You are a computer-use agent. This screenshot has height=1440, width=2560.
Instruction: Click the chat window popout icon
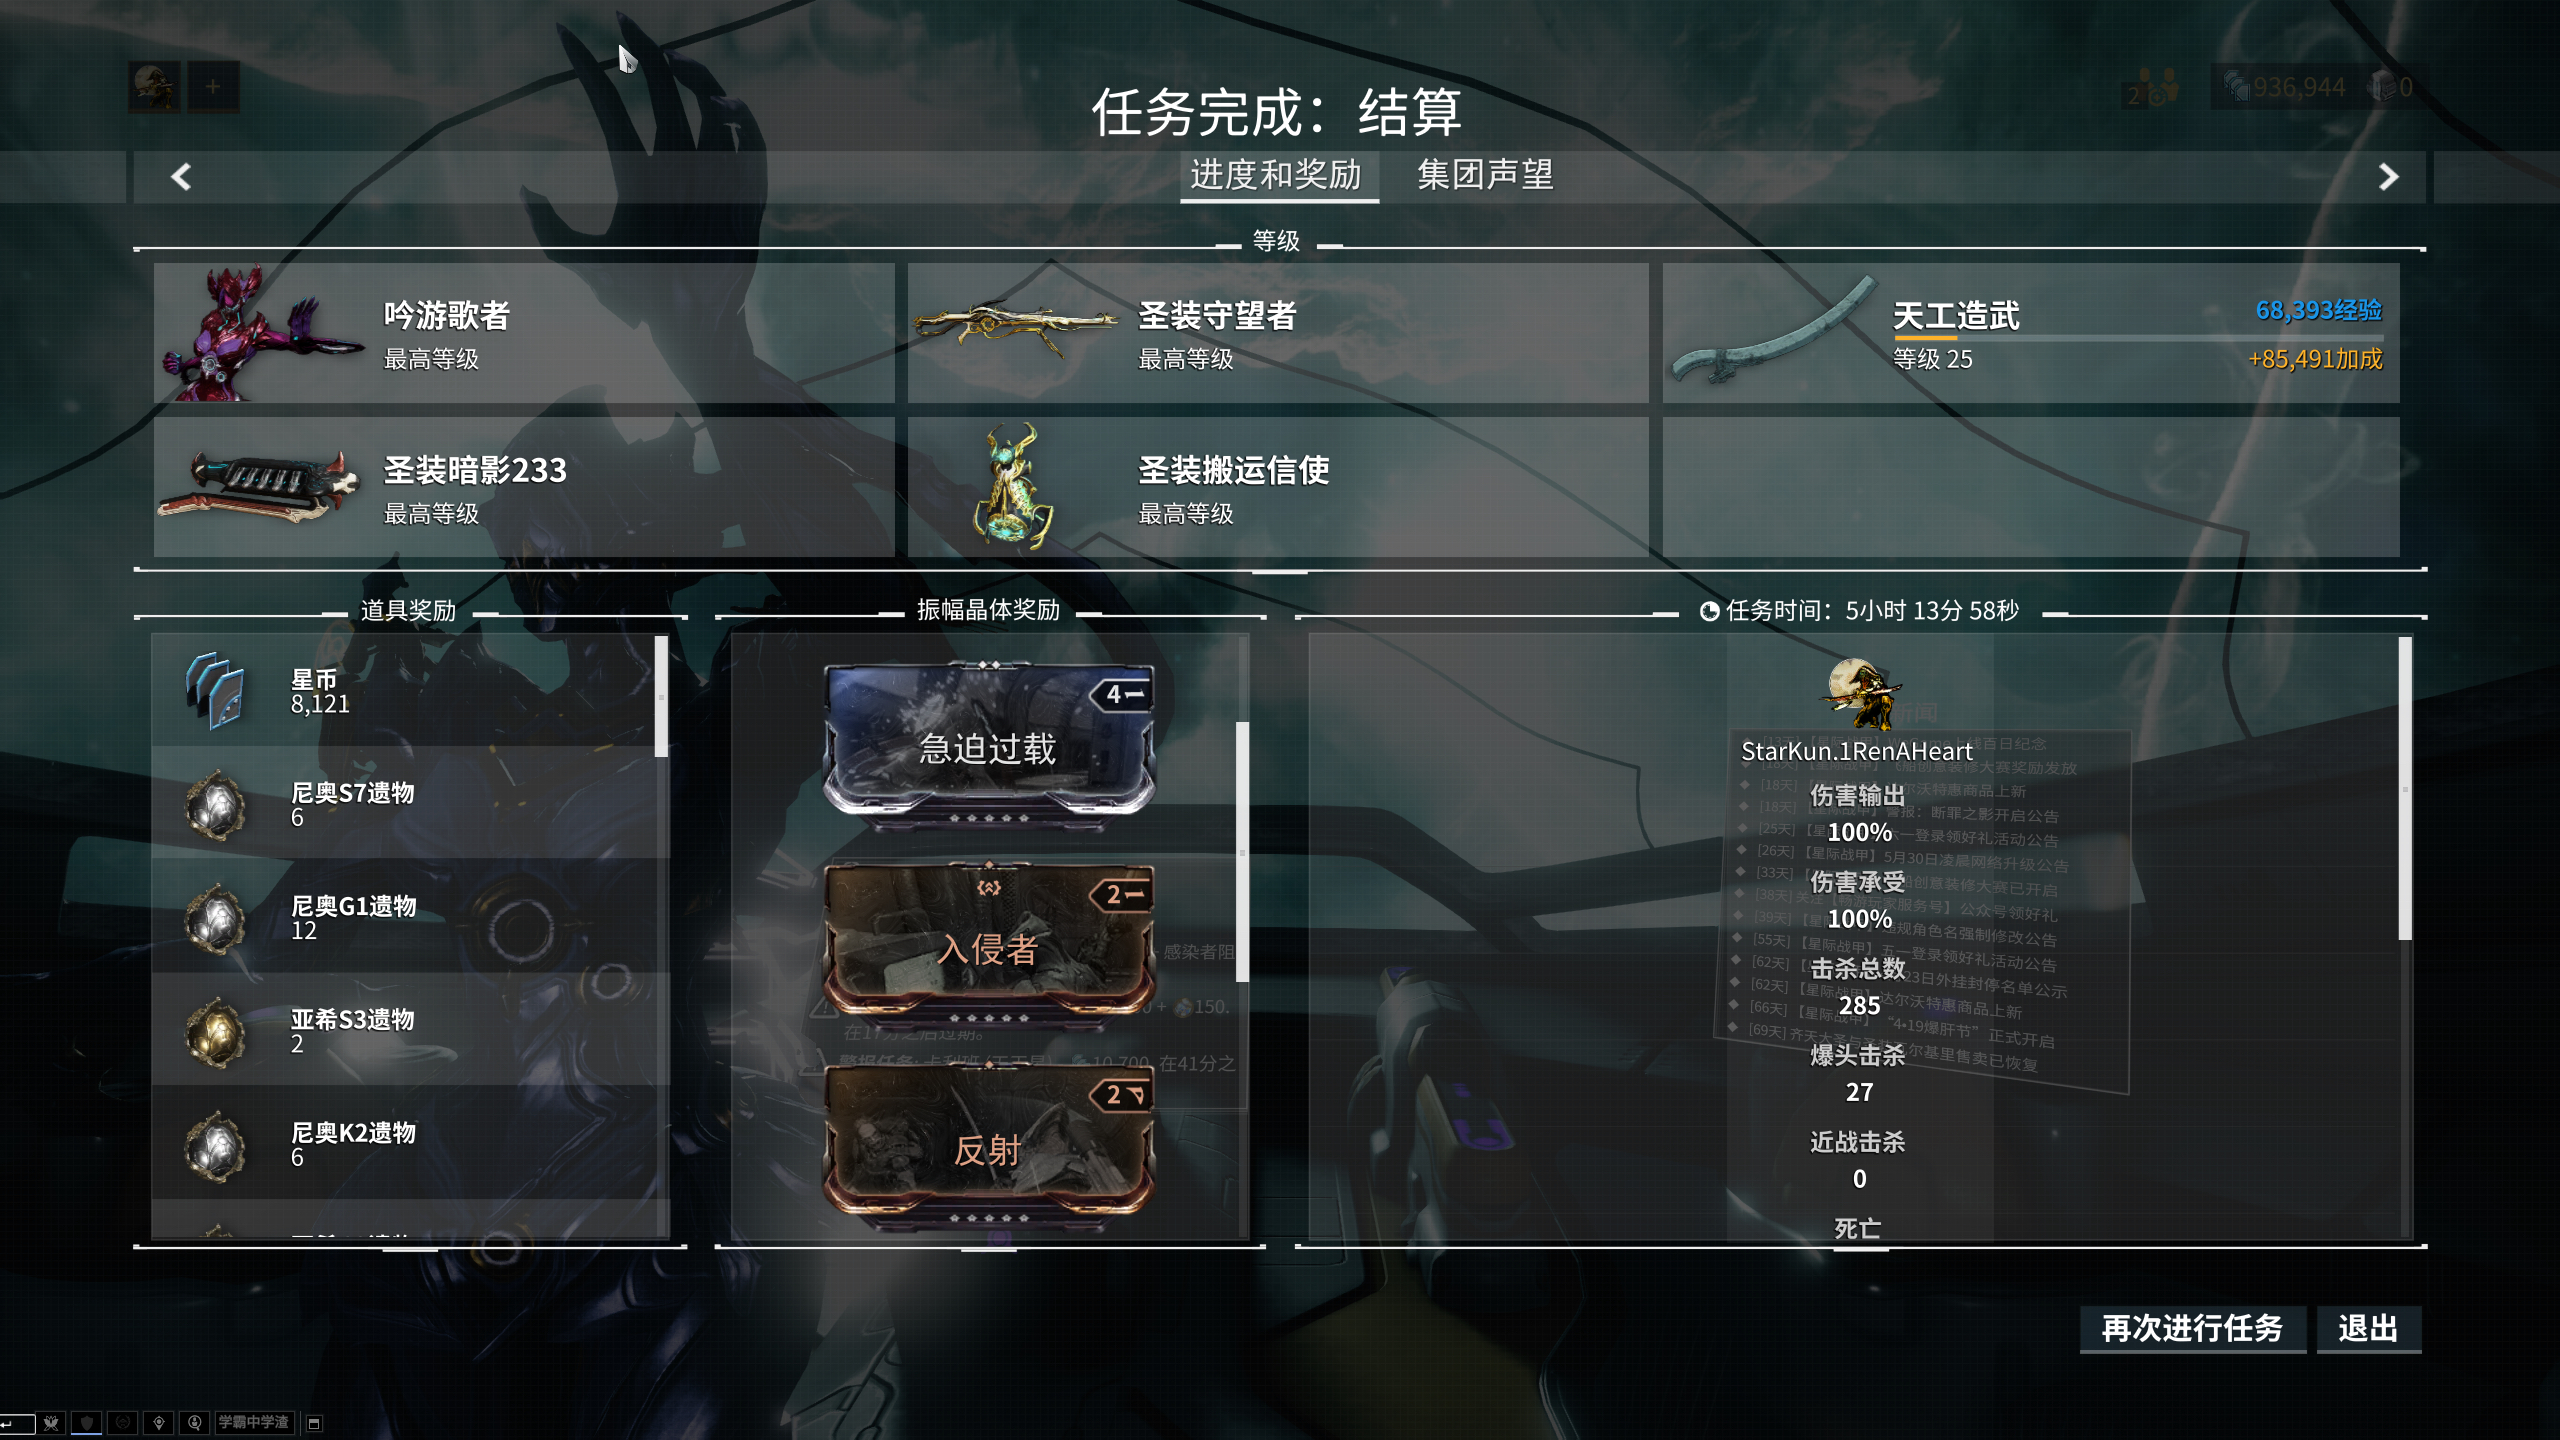click(314, 1423)
